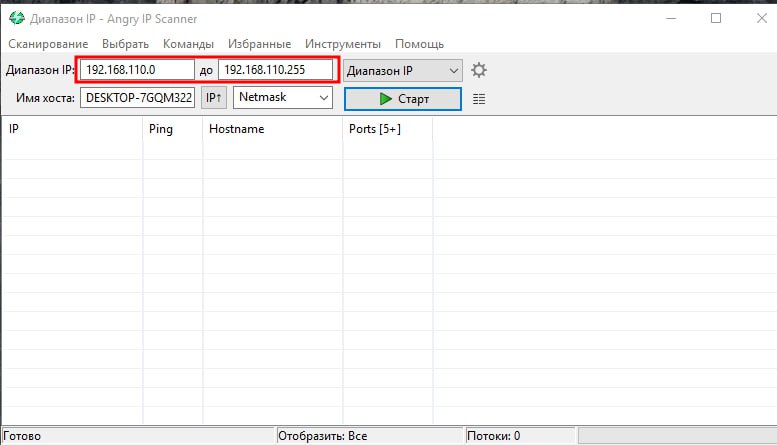Sort results by the IP column header
This screenshot has height=445, width=777.
pos(70,129)
